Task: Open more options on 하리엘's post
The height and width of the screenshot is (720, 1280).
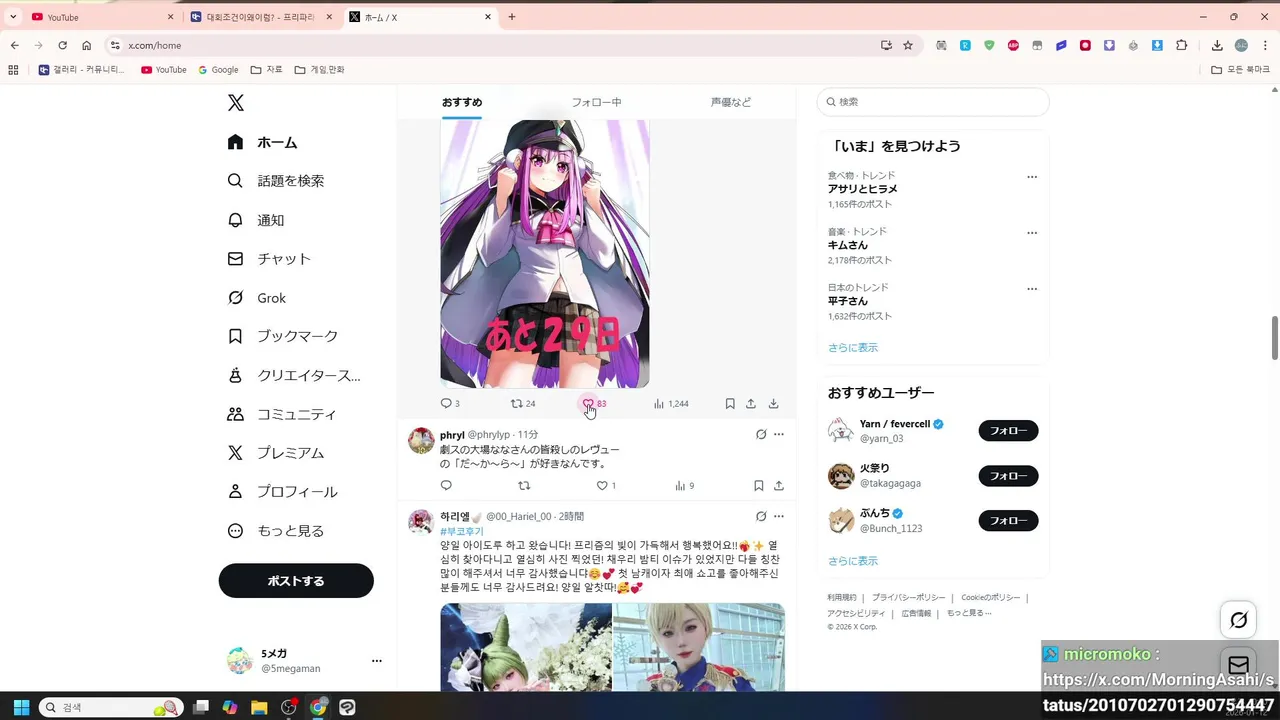Action: point(779,516)
